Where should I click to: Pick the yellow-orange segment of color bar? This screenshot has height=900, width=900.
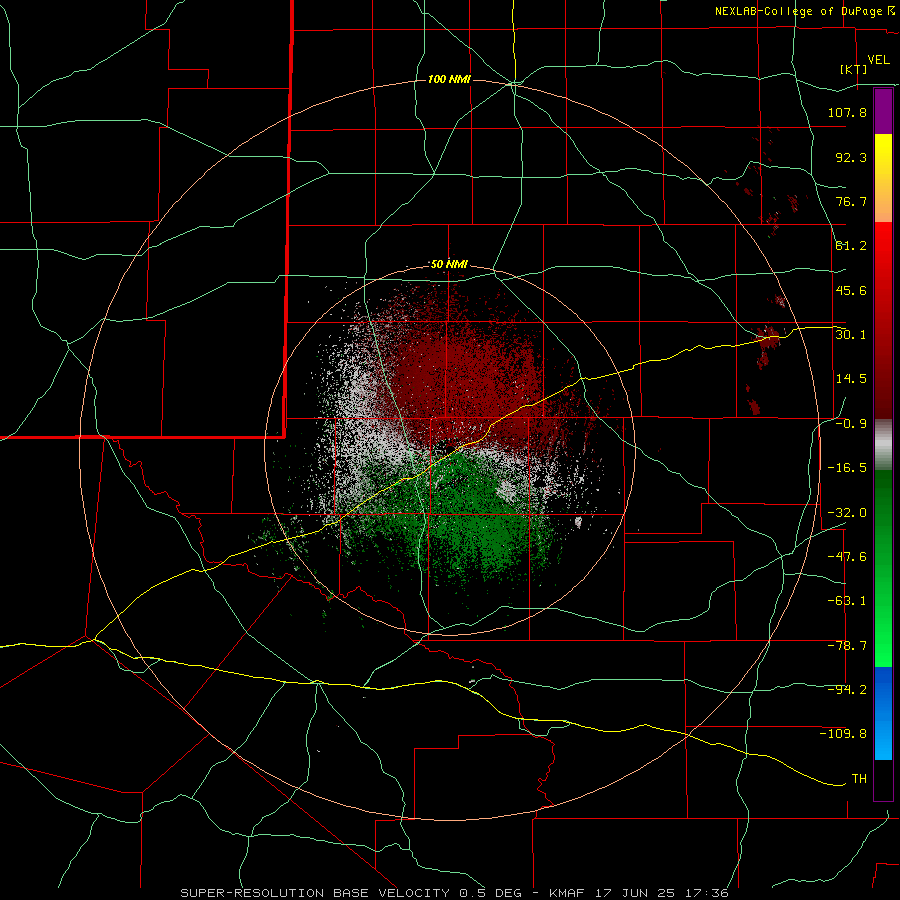[x=883, y=178]
